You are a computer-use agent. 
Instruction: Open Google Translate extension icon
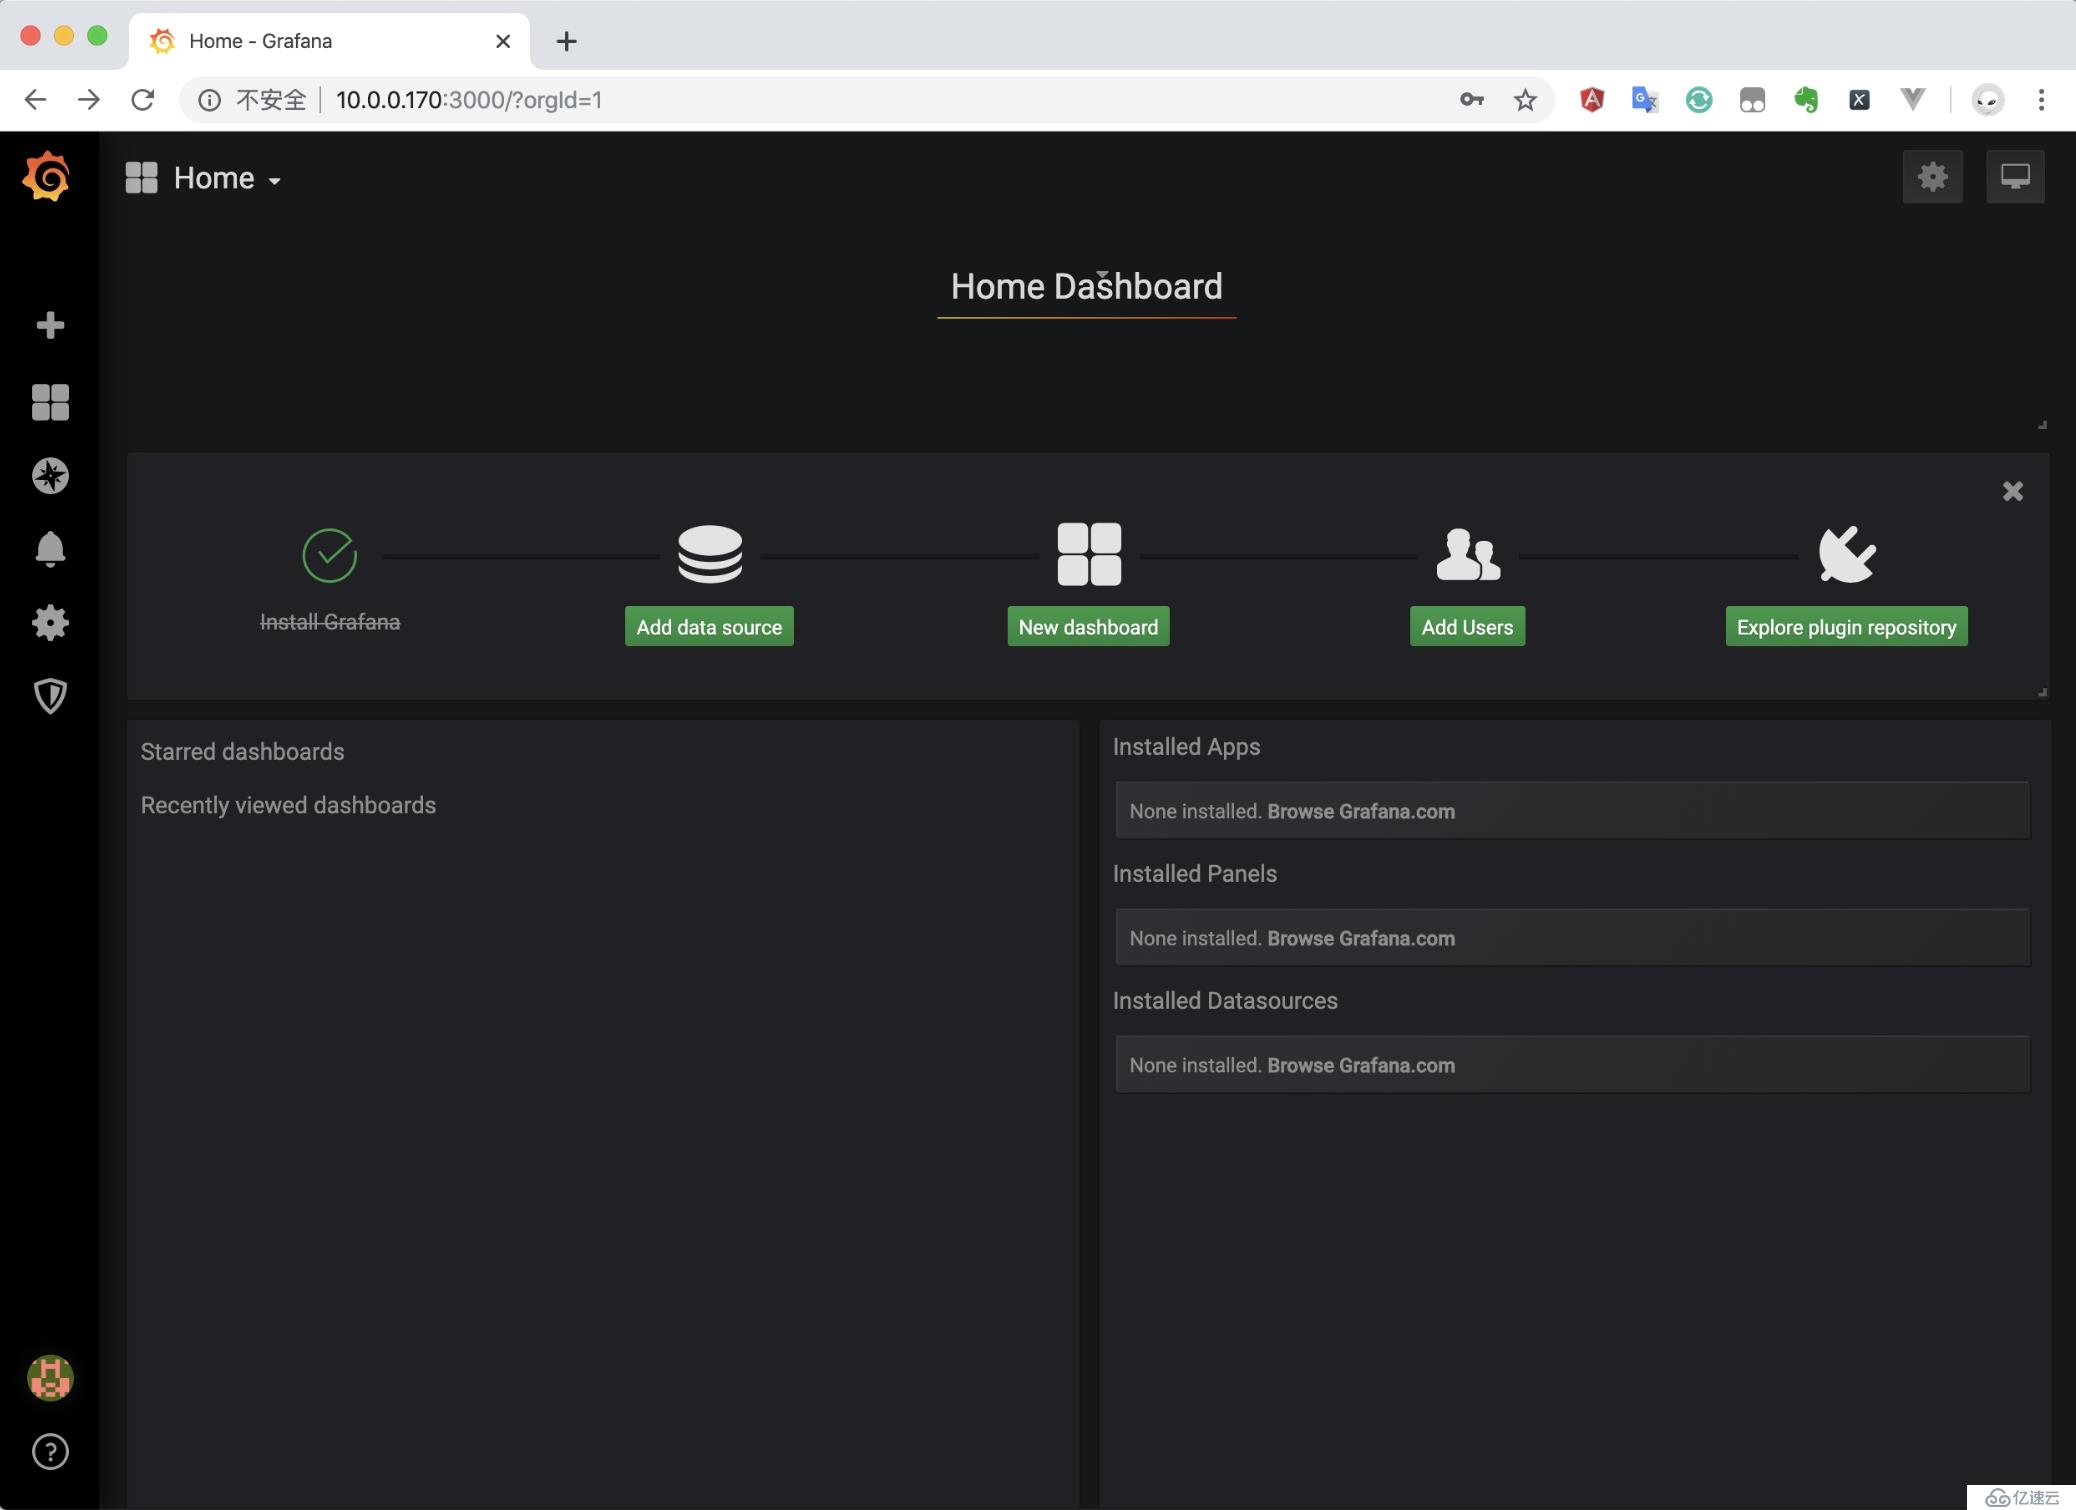tap(1645, 99)
